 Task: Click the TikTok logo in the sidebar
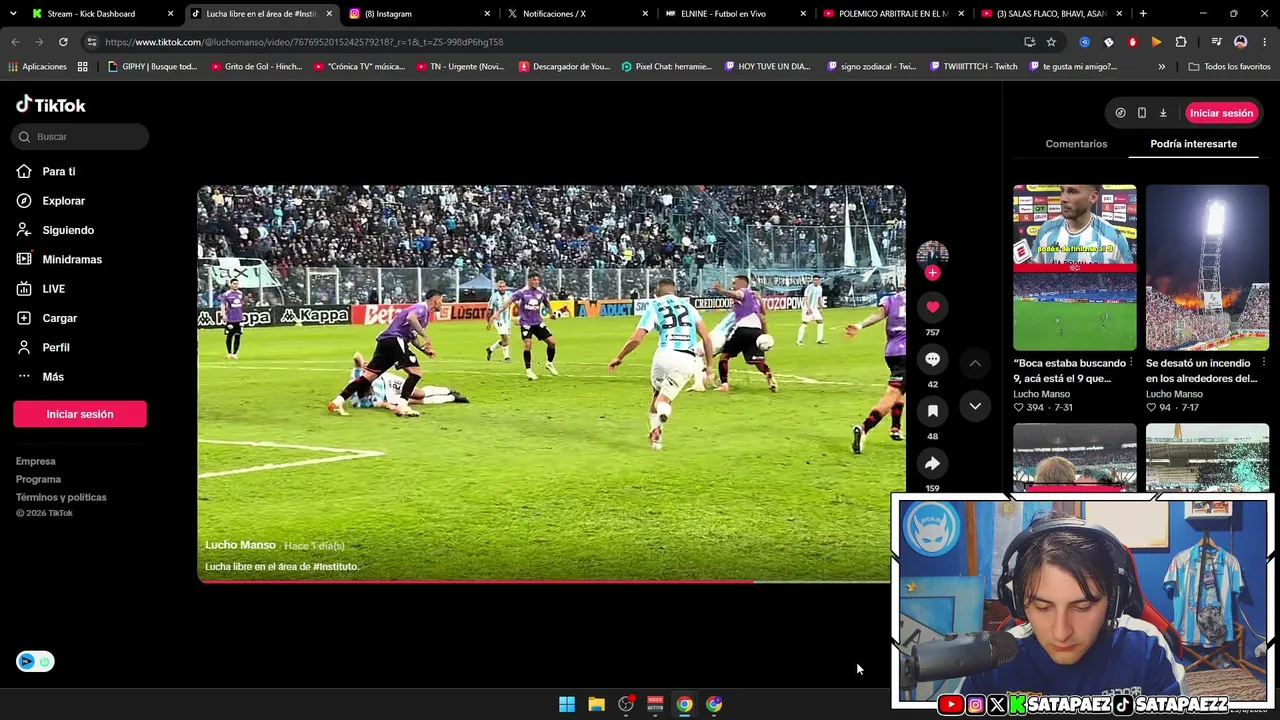[x=51, y=105]
